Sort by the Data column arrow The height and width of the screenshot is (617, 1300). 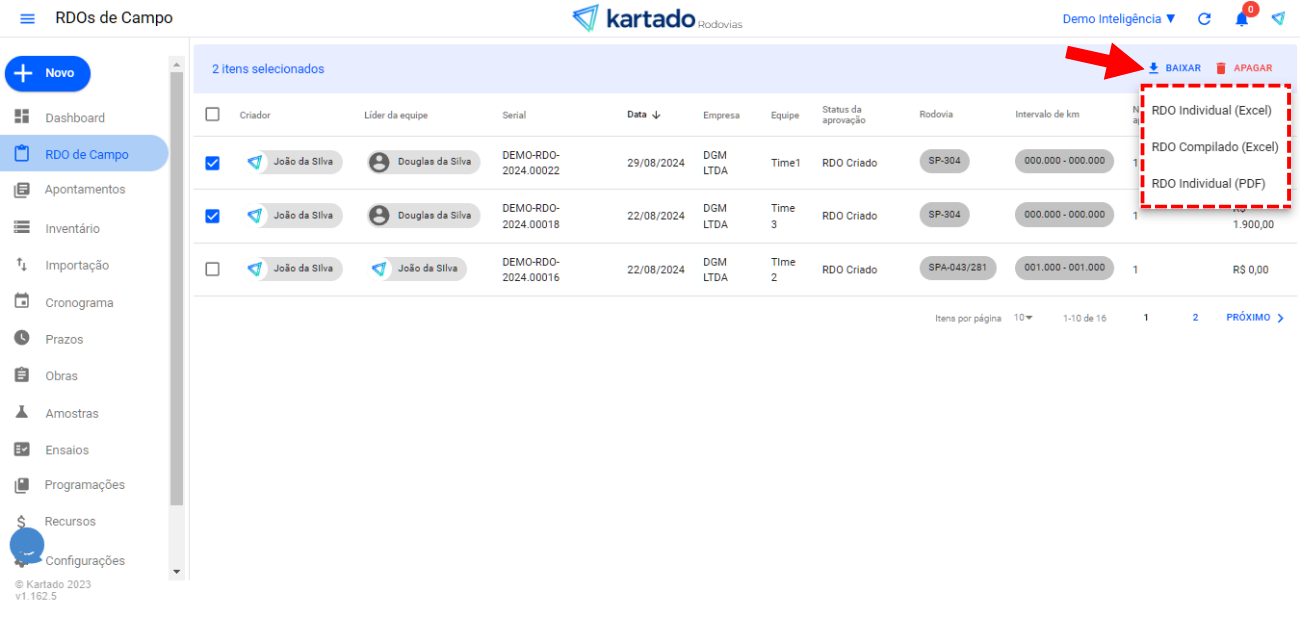click(656, 115)
